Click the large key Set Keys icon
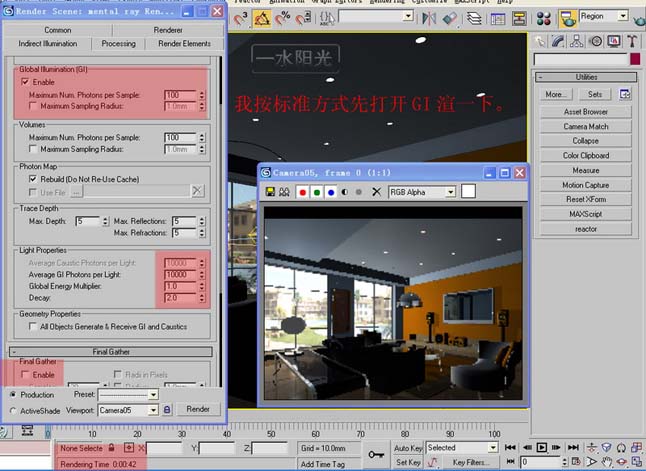 pyautogui.click(x=376, y=455)
